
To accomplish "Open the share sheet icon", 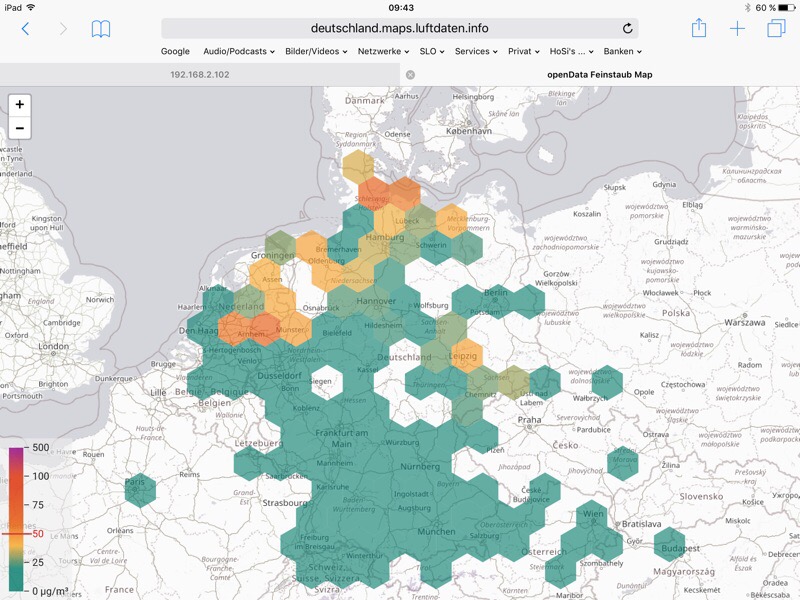I will (699, 28).
